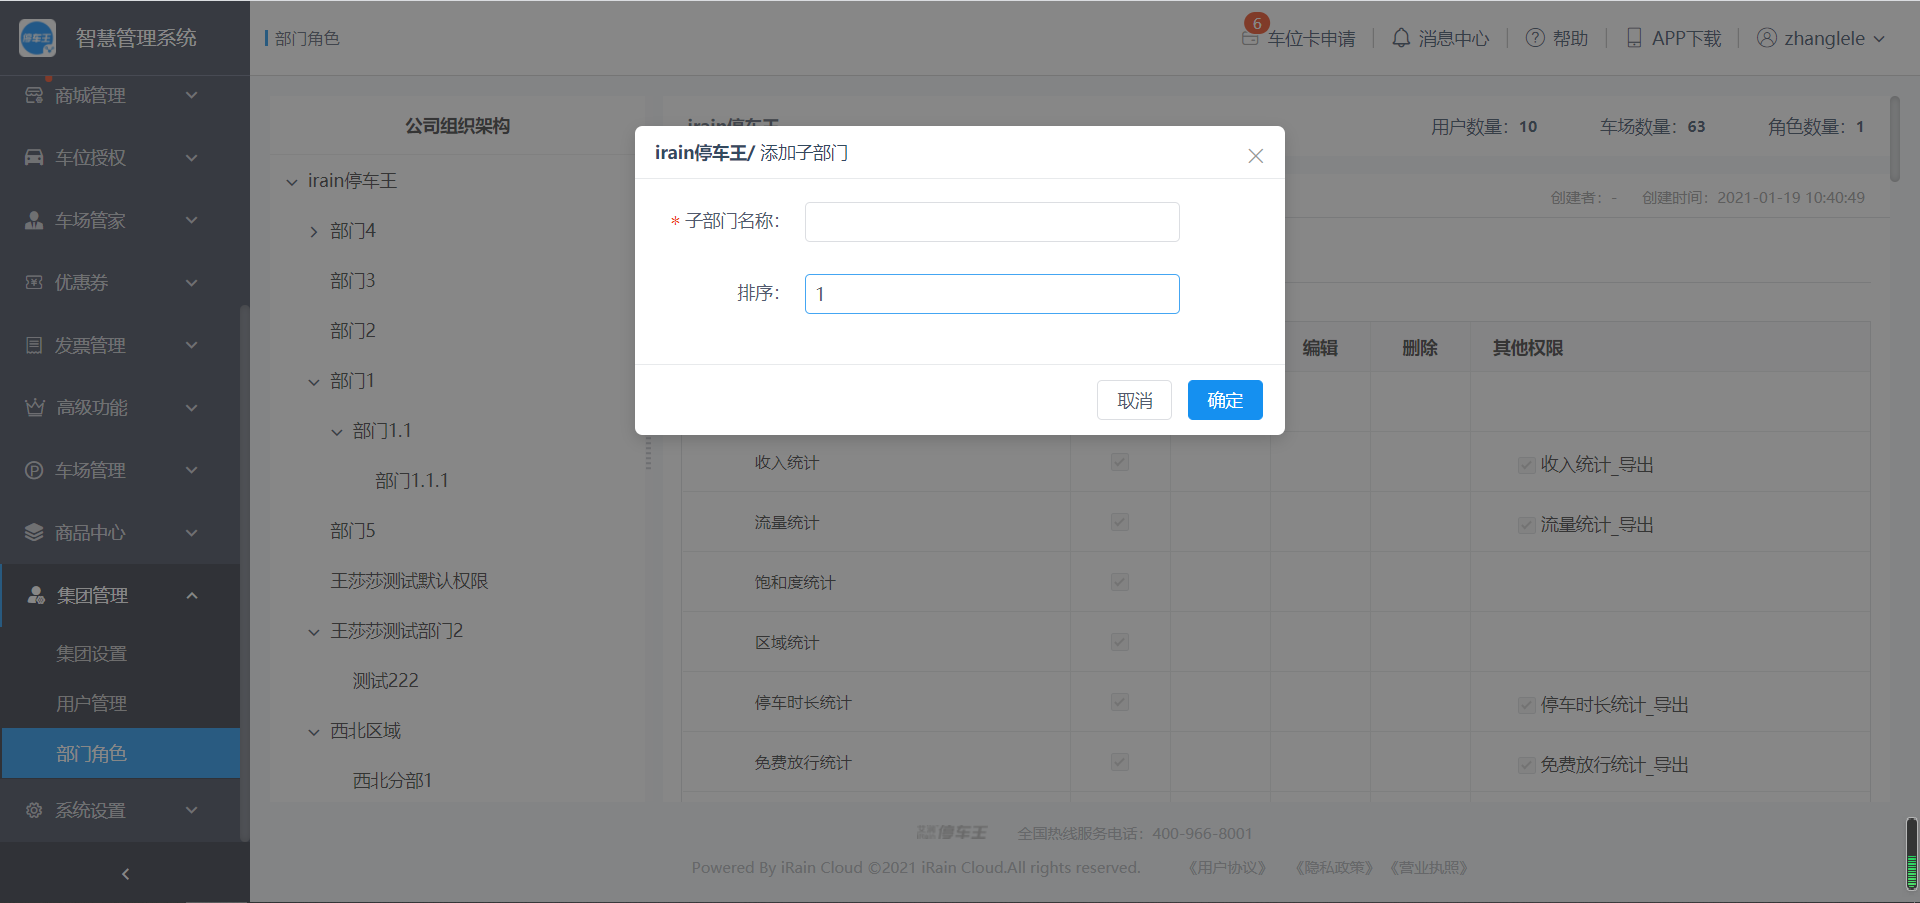This screenshot has width=1920, height=903.
Task: Click the 确定 confirm button
Action: pos(1225,400)
